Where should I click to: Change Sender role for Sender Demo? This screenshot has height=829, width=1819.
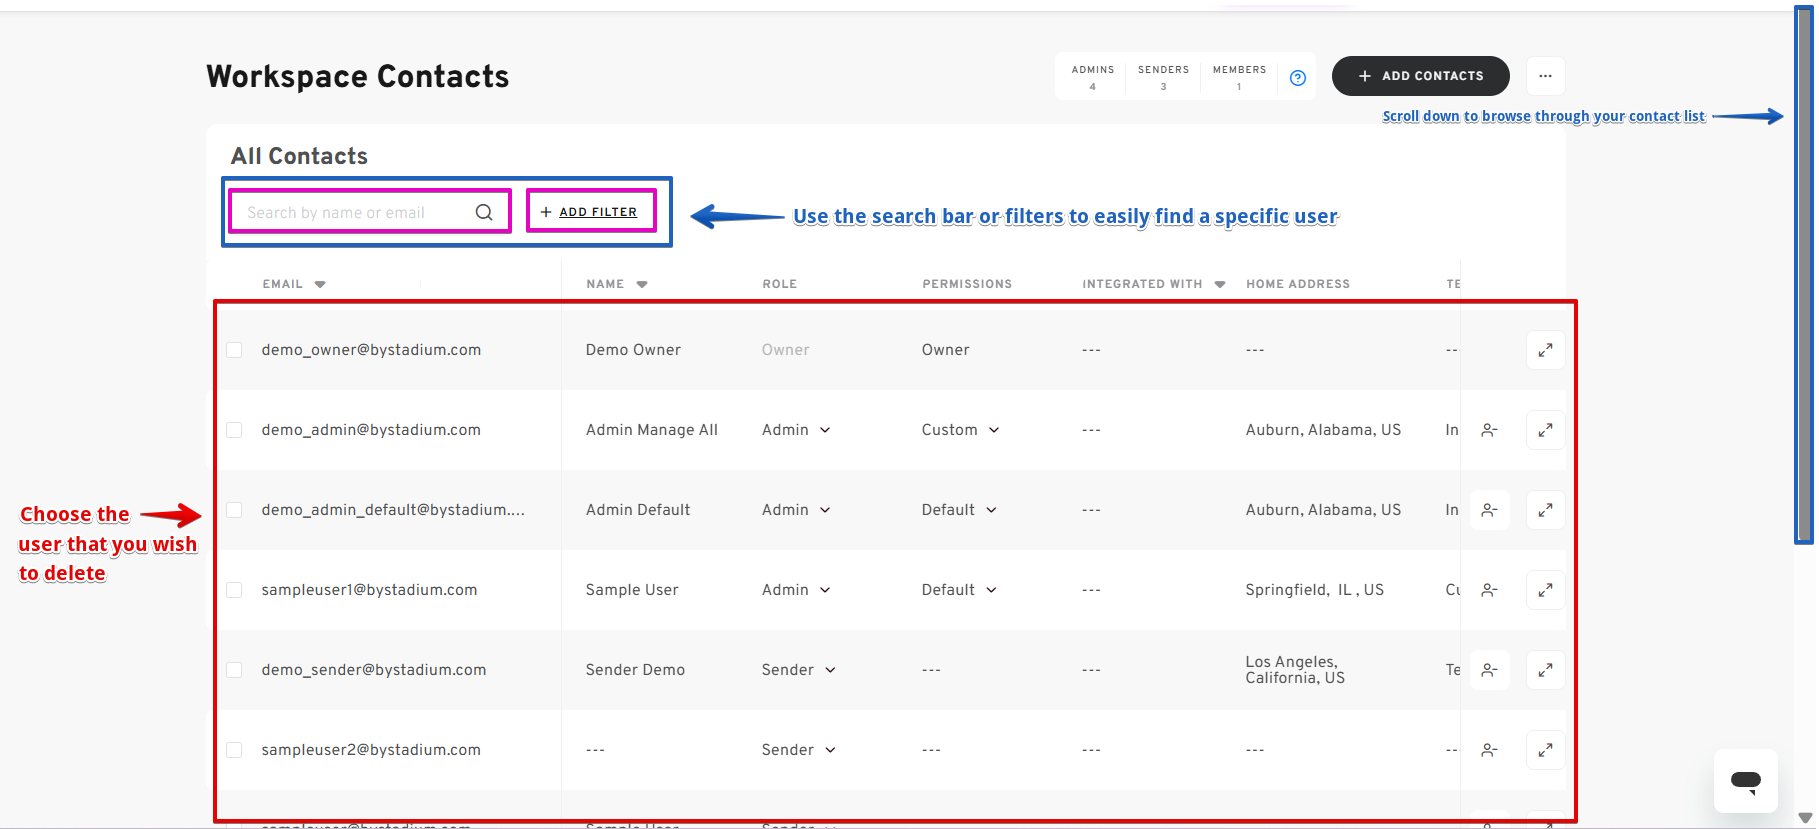click(x=798, y=670)
